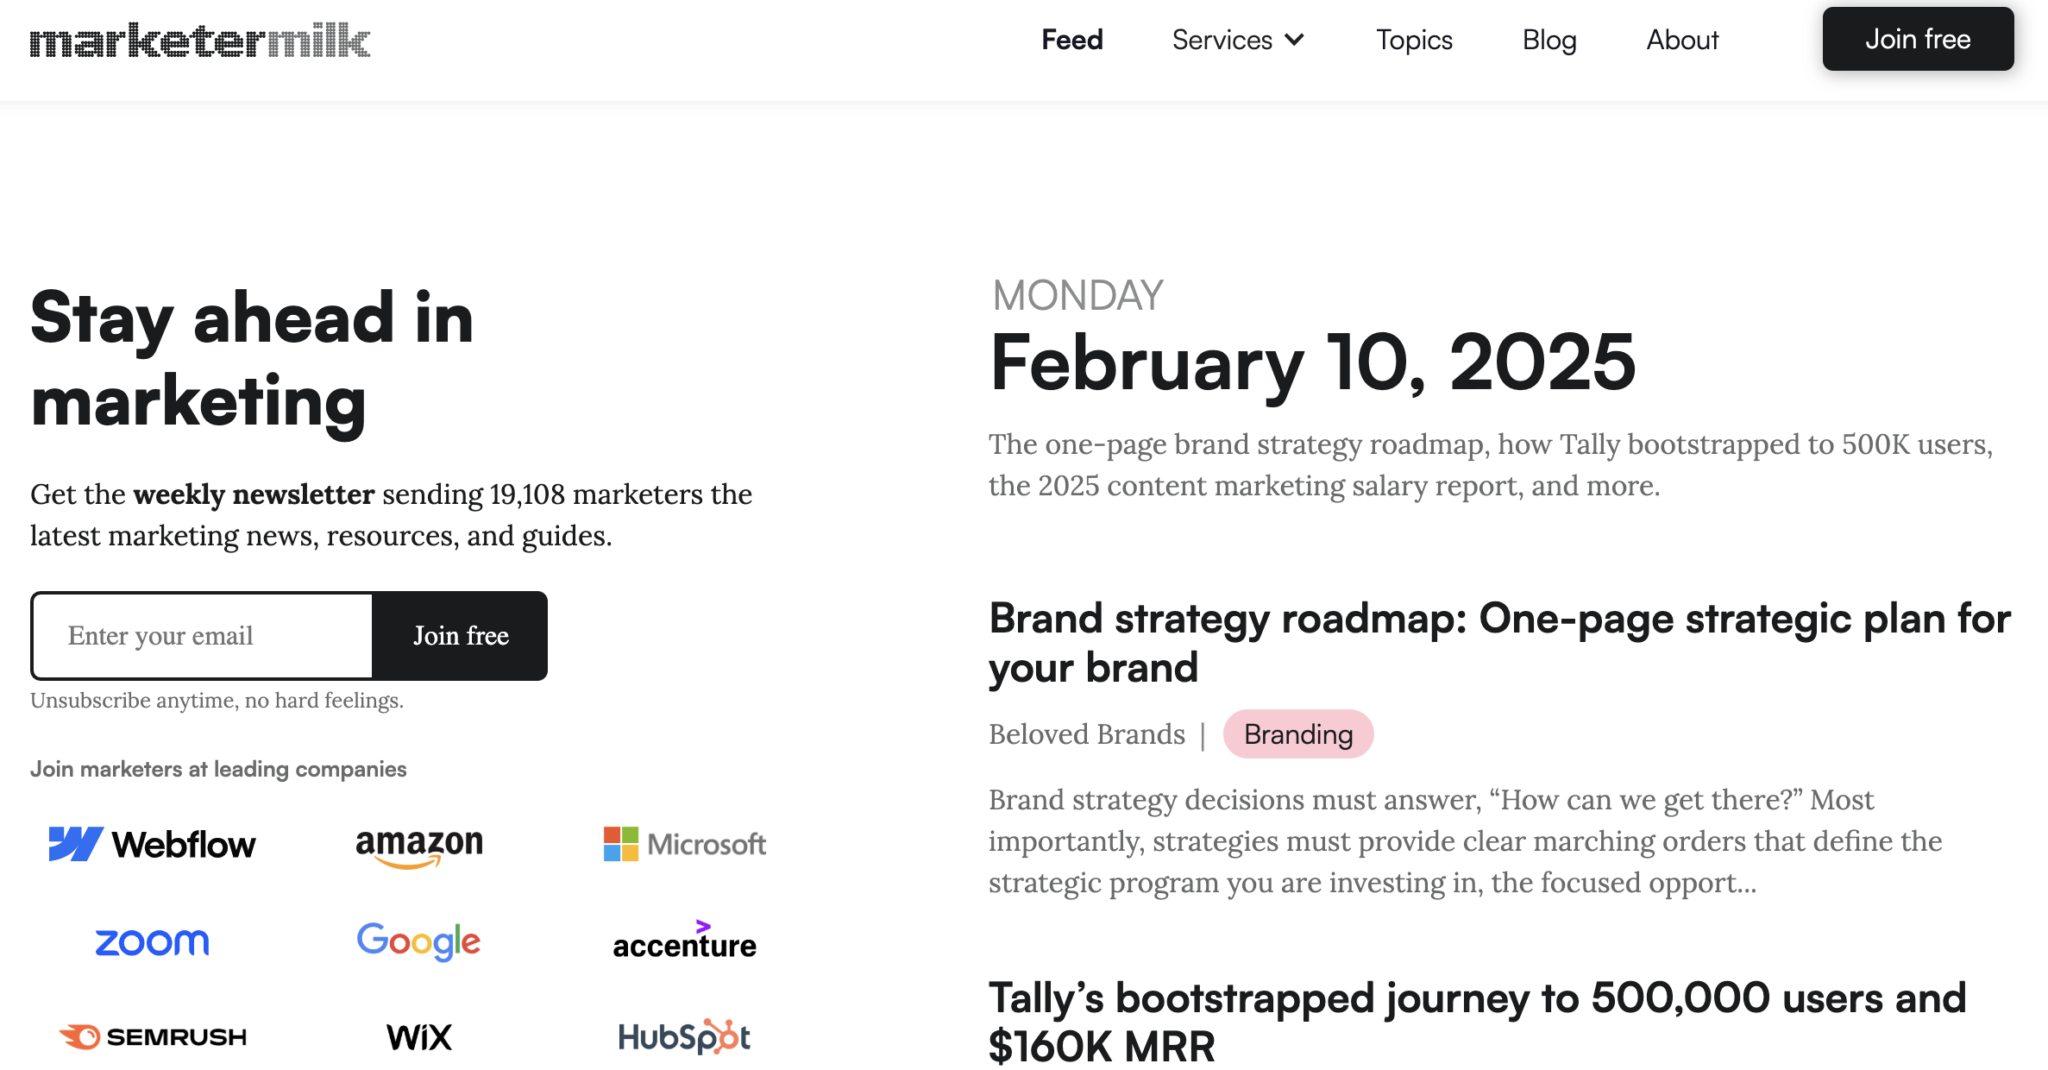Expand the Services dropdown menu

pyautogui.click(x=1237, y=40)
